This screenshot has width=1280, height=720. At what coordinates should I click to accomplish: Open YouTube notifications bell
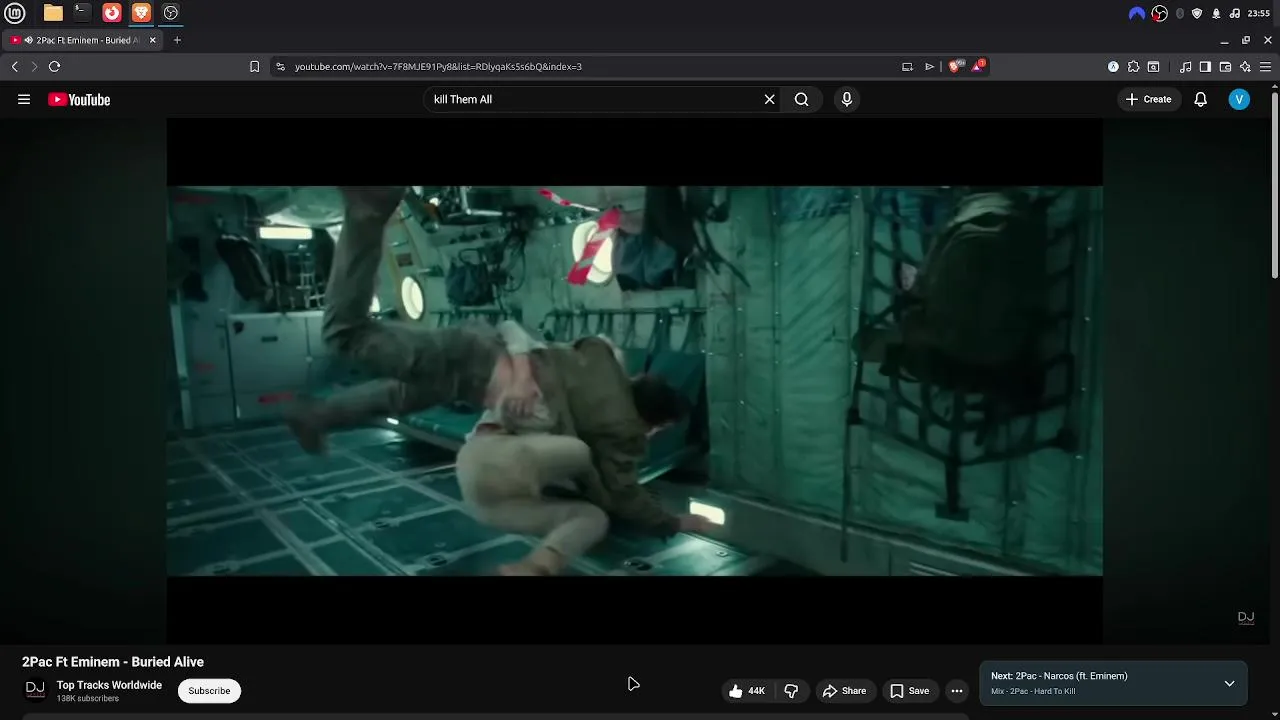[1200, 99]
